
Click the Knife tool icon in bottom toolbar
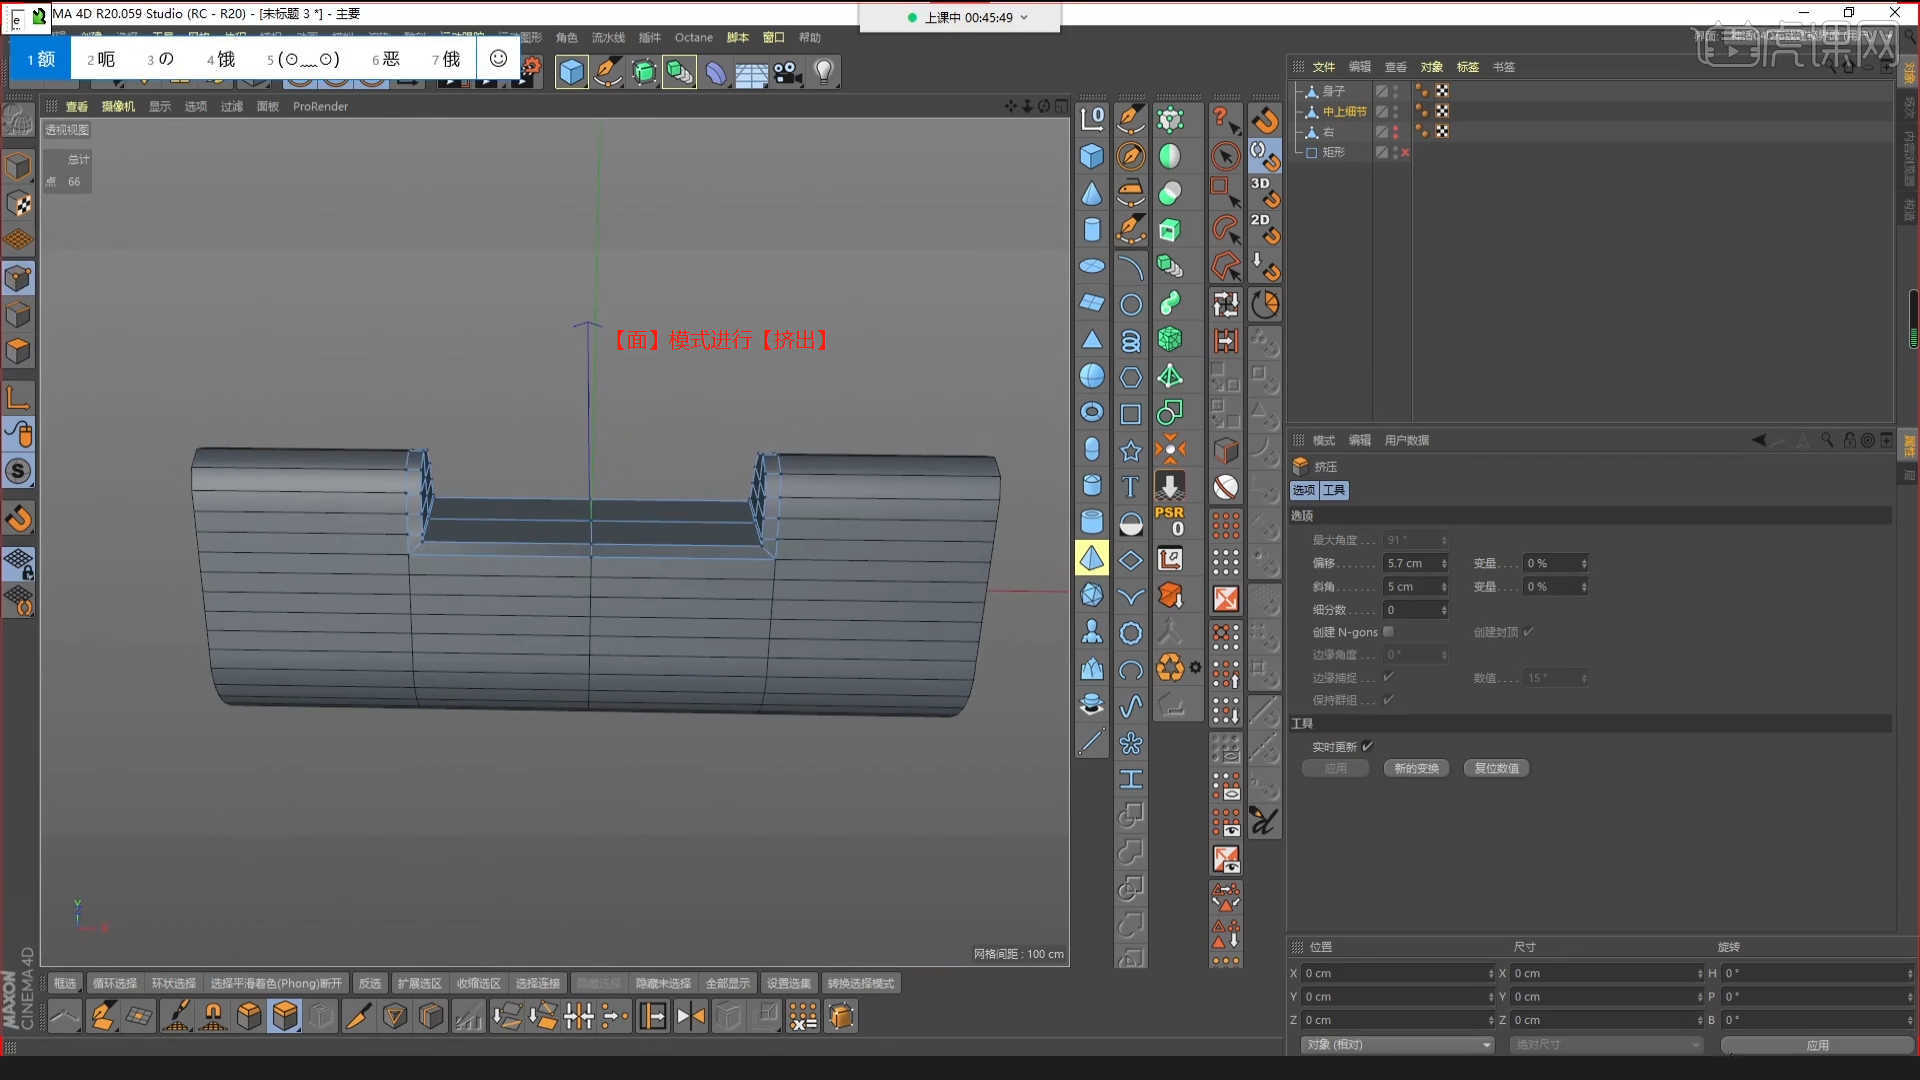[357, 1016]
